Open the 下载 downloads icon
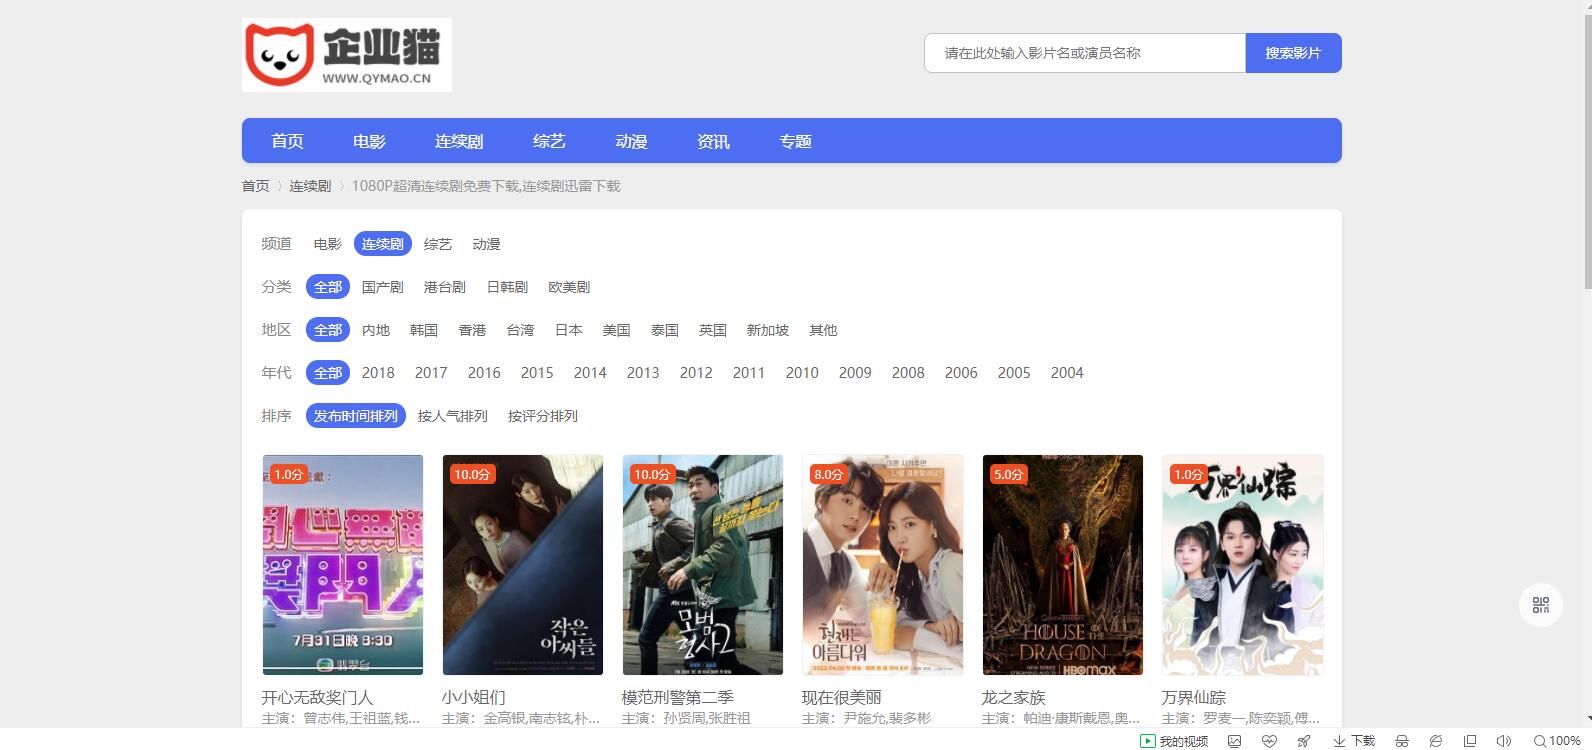Image resolution: width=1592 pixels, height=750 pixels. tap(1354, 741)
